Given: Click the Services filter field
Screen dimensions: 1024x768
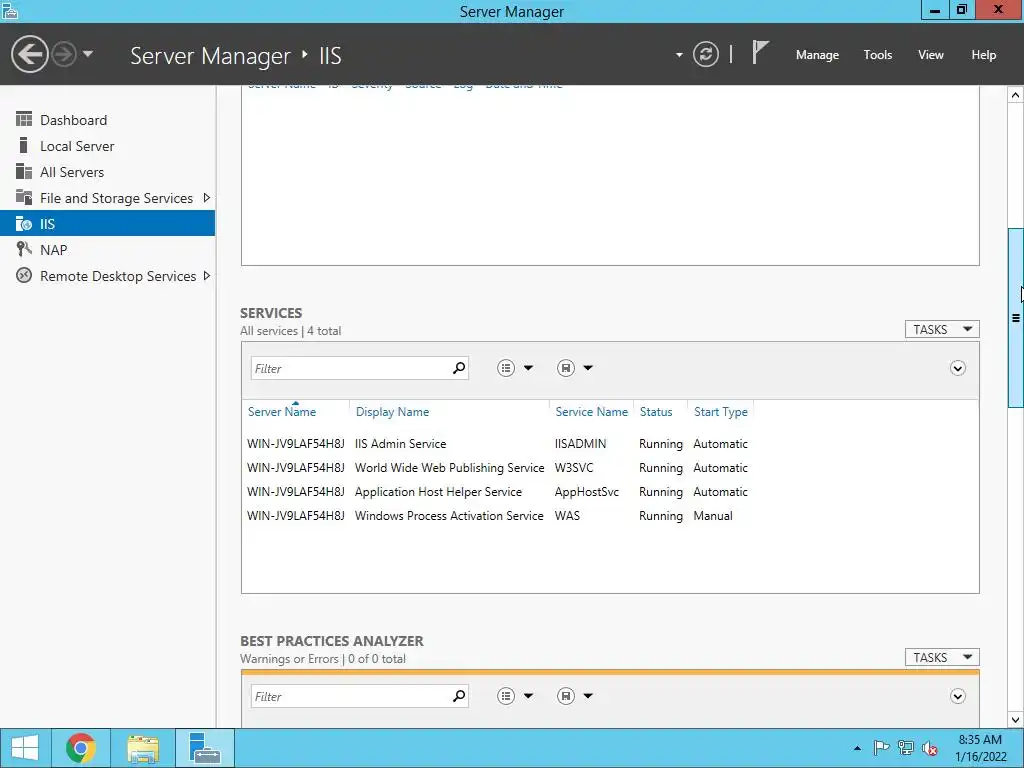Looking at the screenshot, I should pyautogui.click(x=350, y=368).
